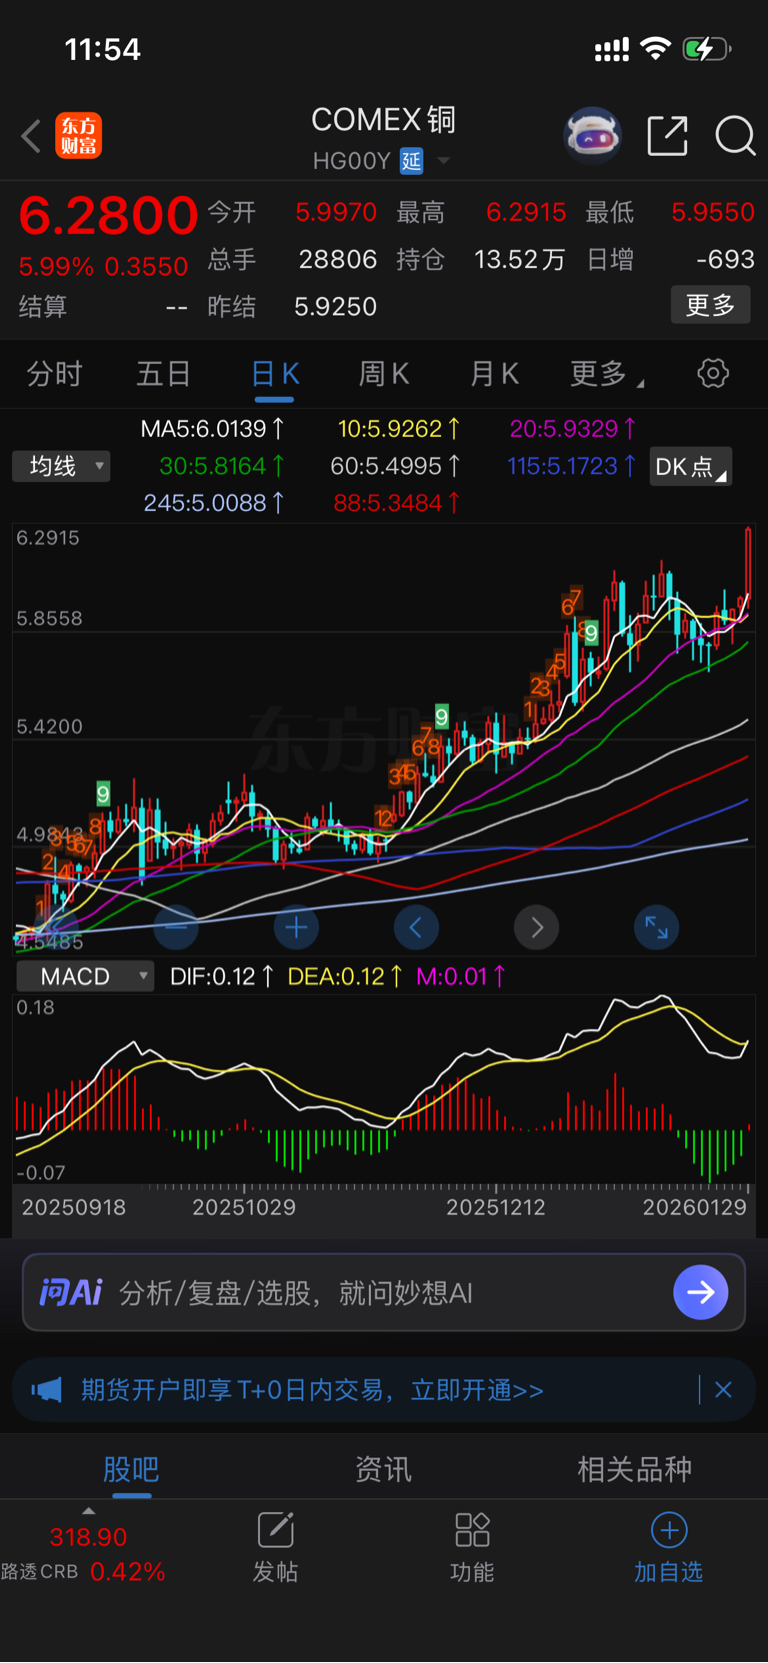Open search with the magnifier icon

(735, 136)
